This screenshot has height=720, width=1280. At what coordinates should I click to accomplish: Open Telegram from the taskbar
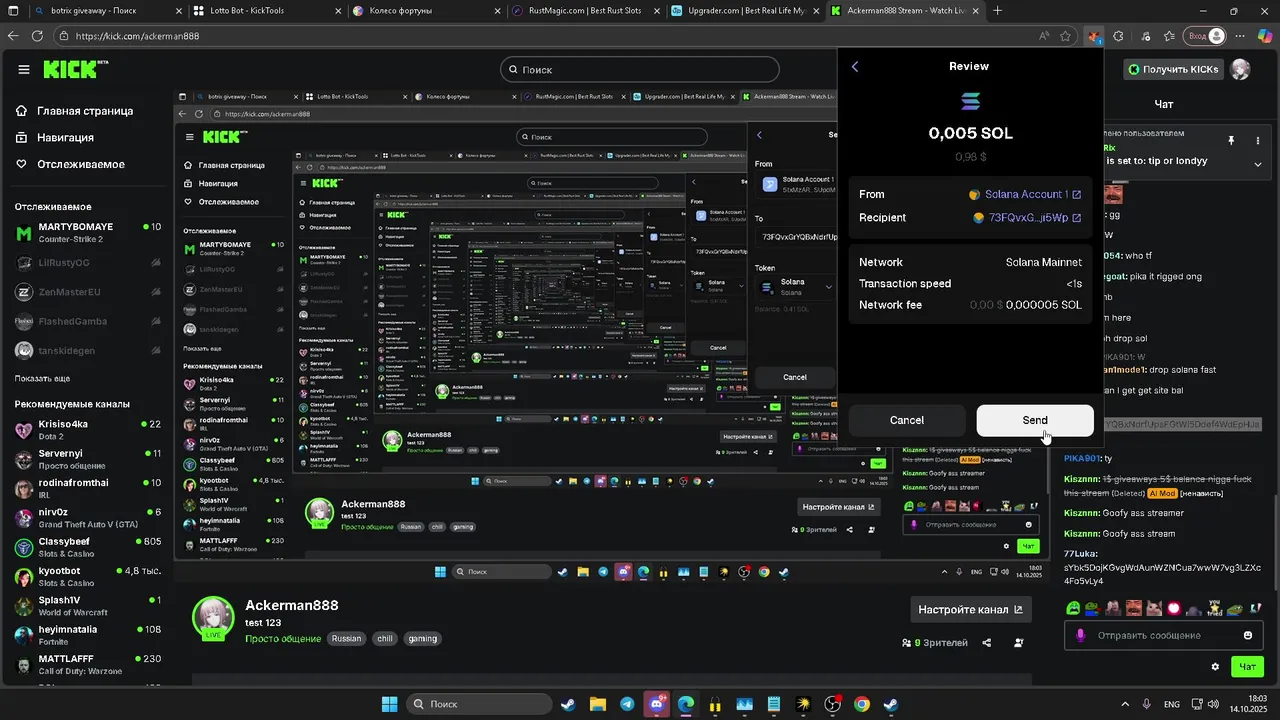(x=627, y=704)
